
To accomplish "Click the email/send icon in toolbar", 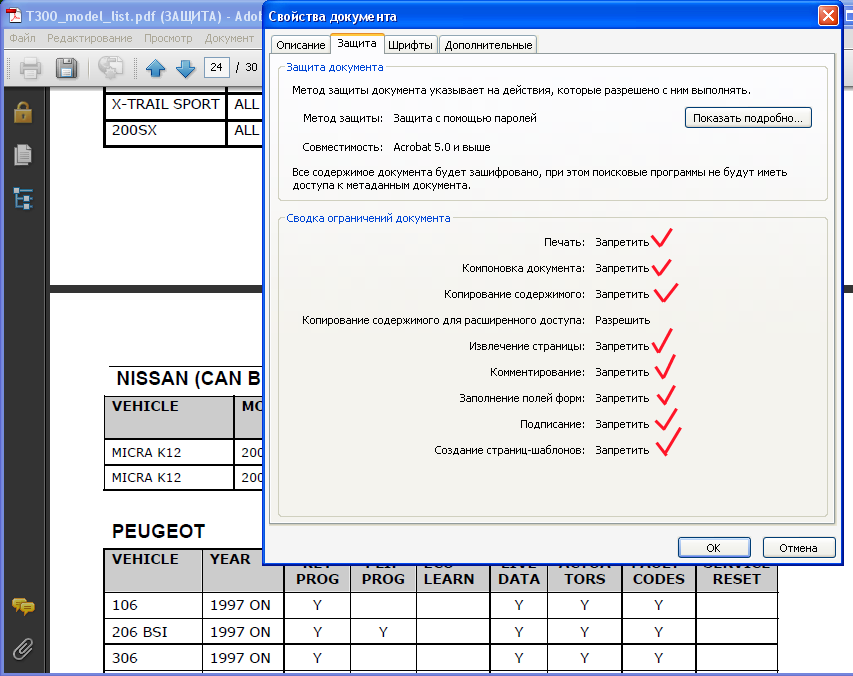I will click(110, 68).
